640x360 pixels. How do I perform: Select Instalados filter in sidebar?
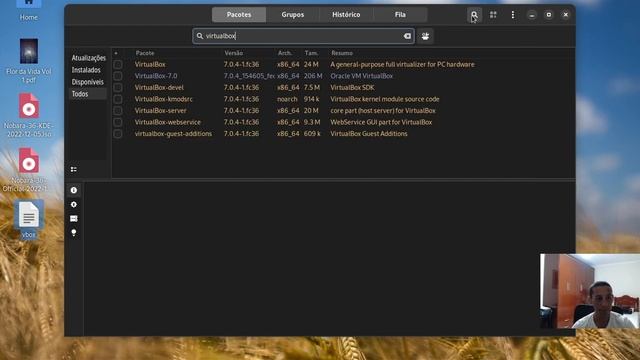tap(86, 70)
